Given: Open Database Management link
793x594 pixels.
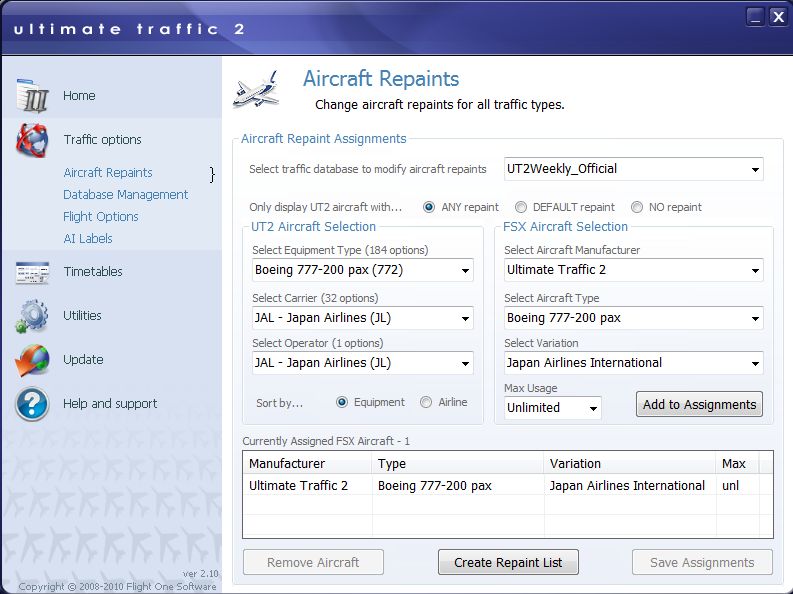Looking at the screenshot, I should point(125,195).
